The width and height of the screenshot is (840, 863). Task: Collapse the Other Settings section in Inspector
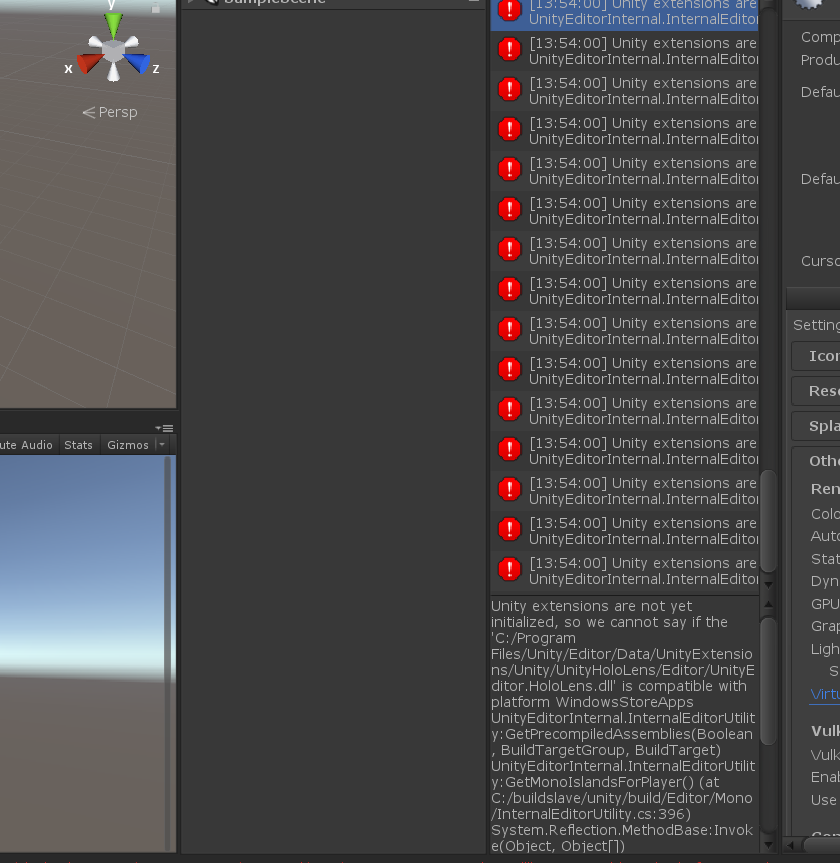pyautogui.click(x=824, y=461)
